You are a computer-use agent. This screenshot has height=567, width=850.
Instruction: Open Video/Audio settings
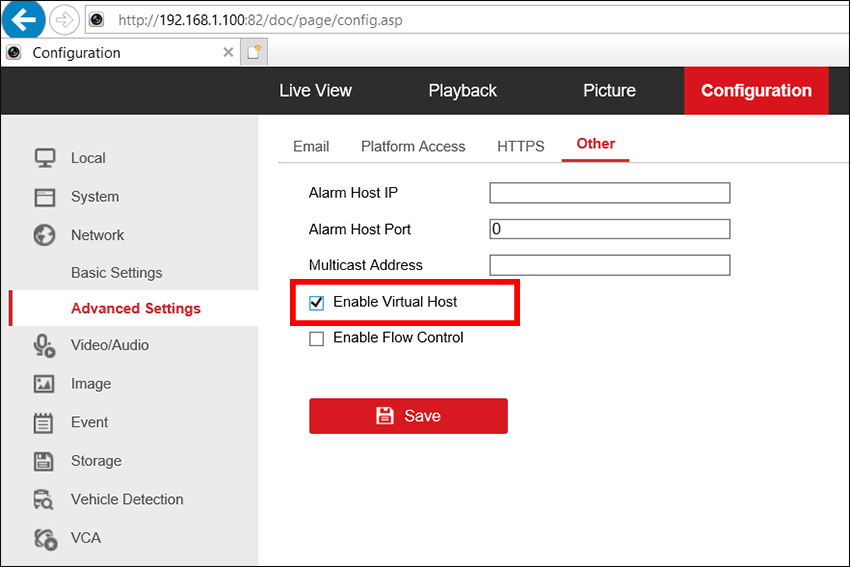click(x=110, y=345)
